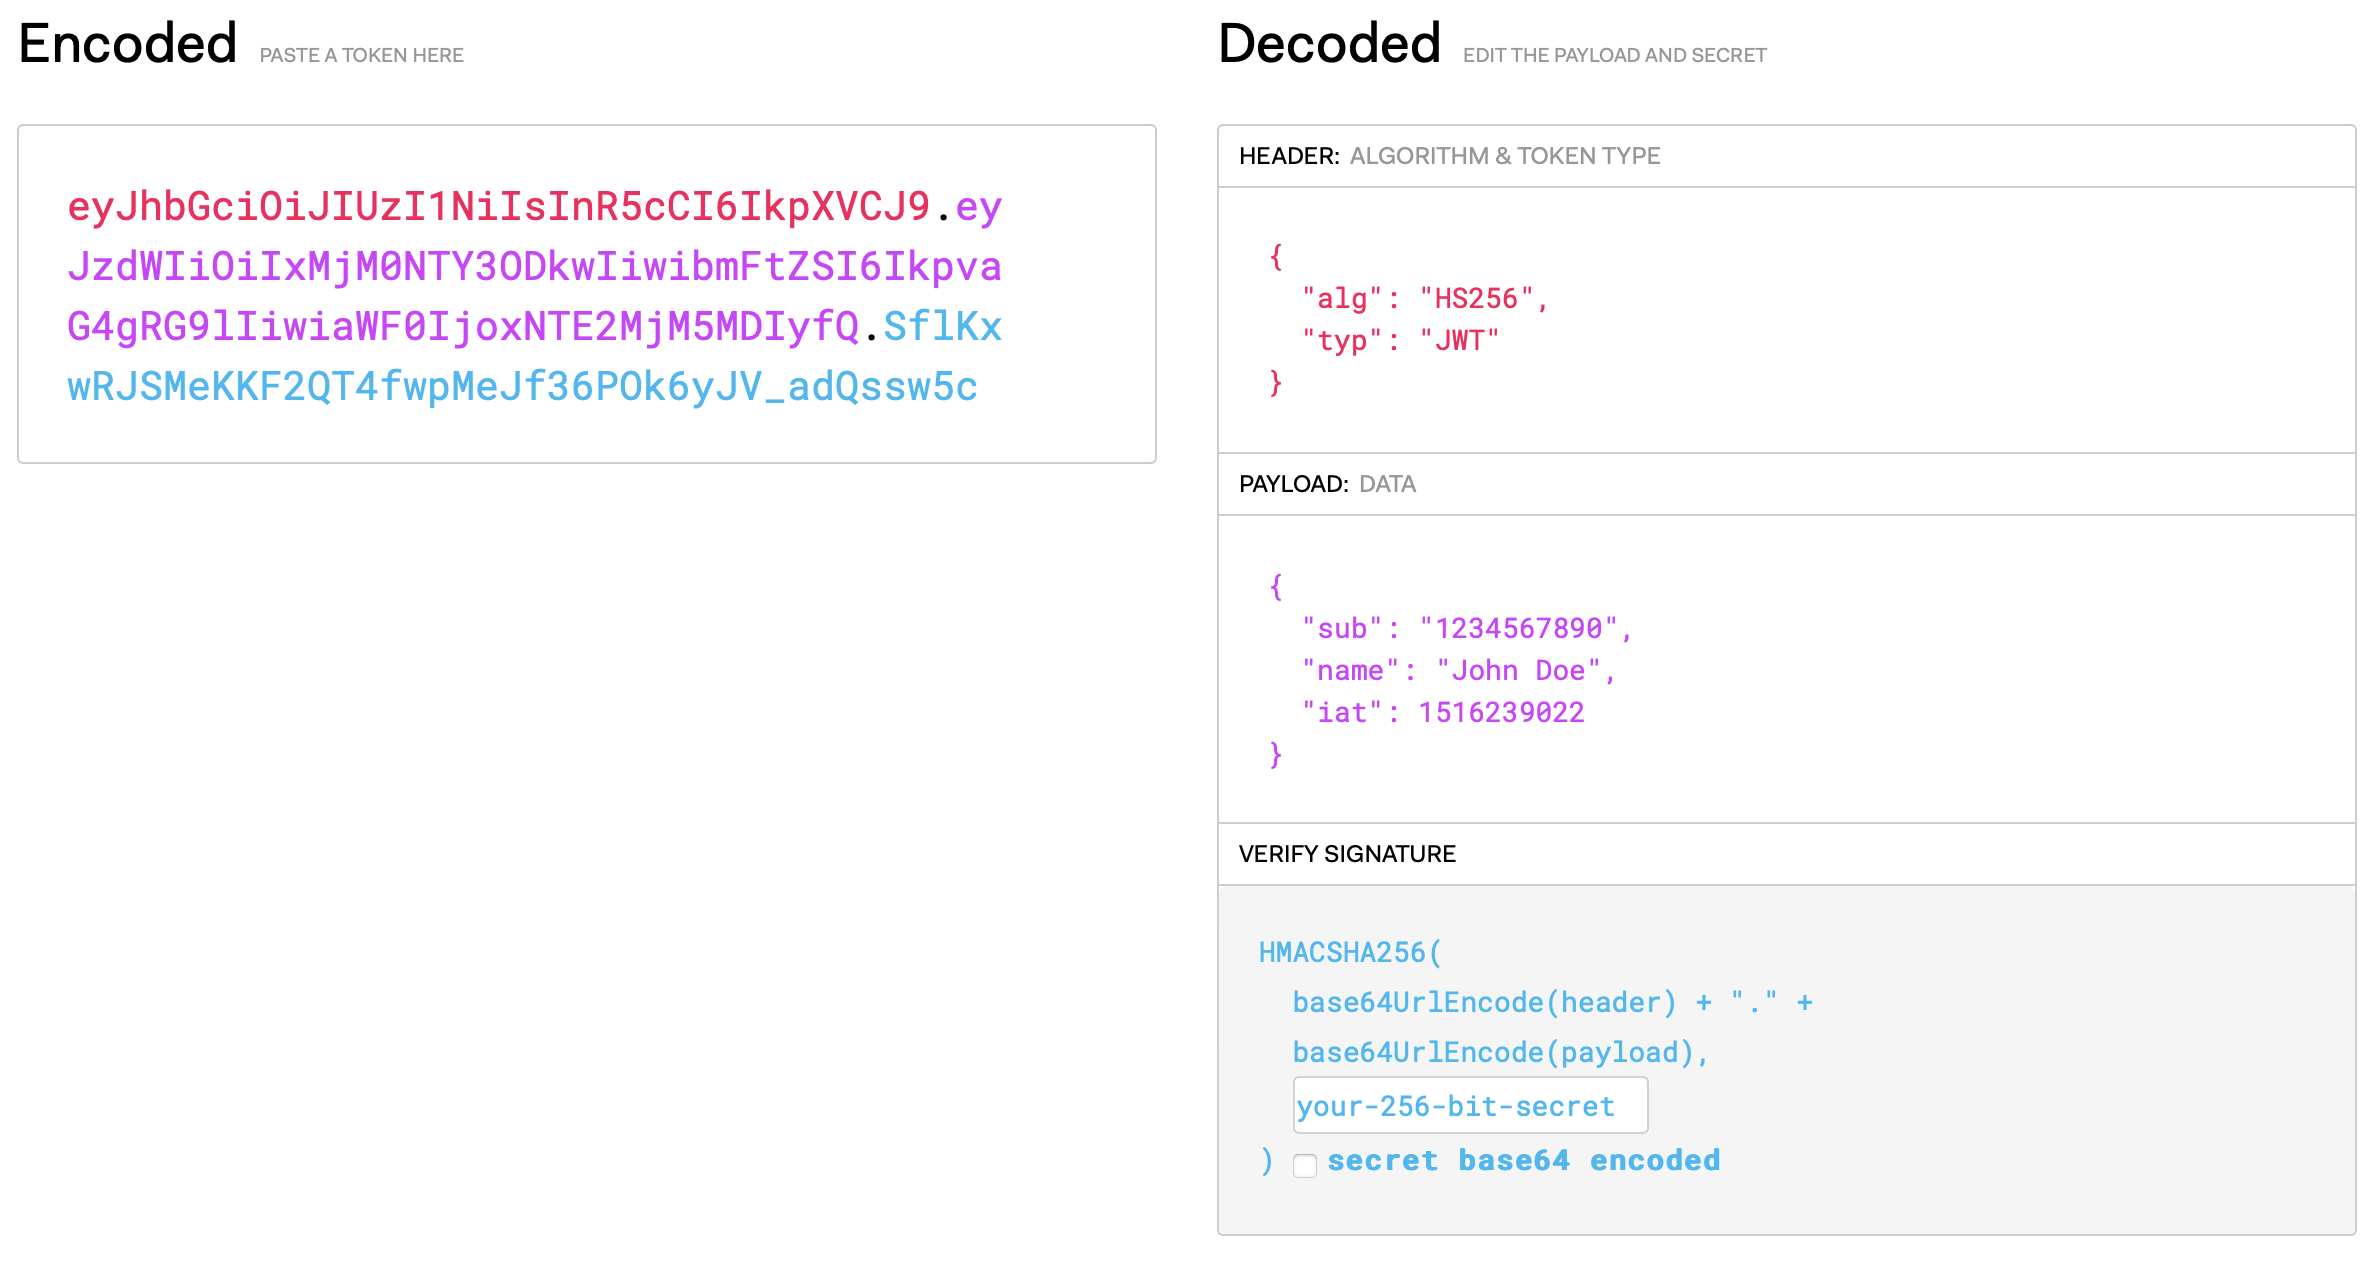Click the base64UrlEncode(payload) line

click(x=1500, y=1052)
